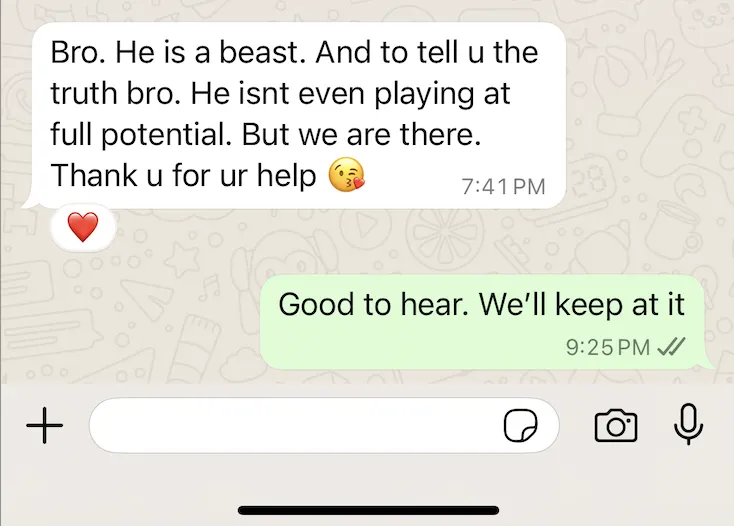This screenshot has width=734, height=526.
Task: Select the red heart reaction
Action: coord(83,227)
